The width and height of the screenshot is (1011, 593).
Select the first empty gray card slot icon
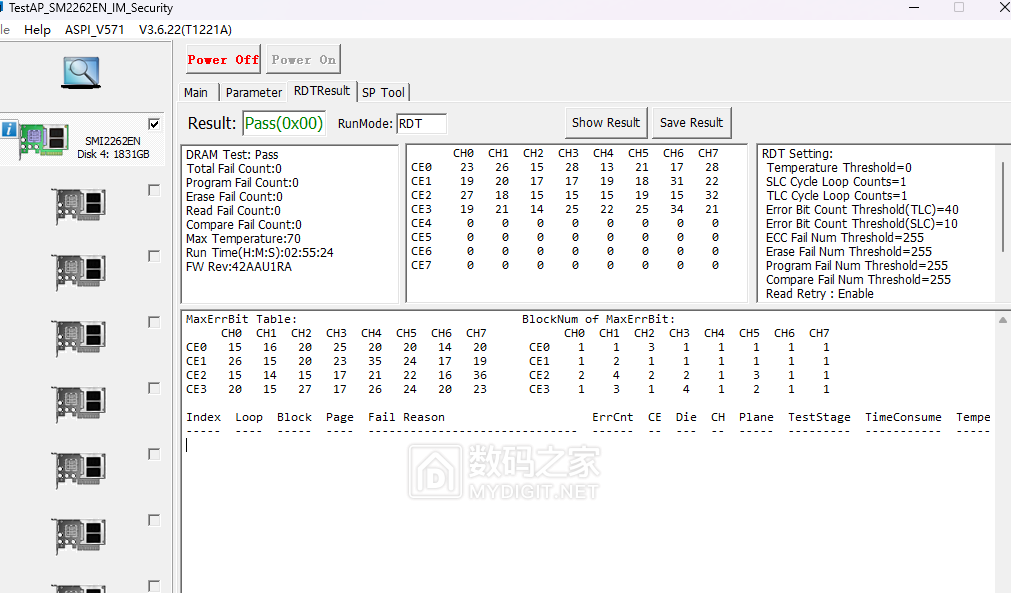tap(80, 205)
